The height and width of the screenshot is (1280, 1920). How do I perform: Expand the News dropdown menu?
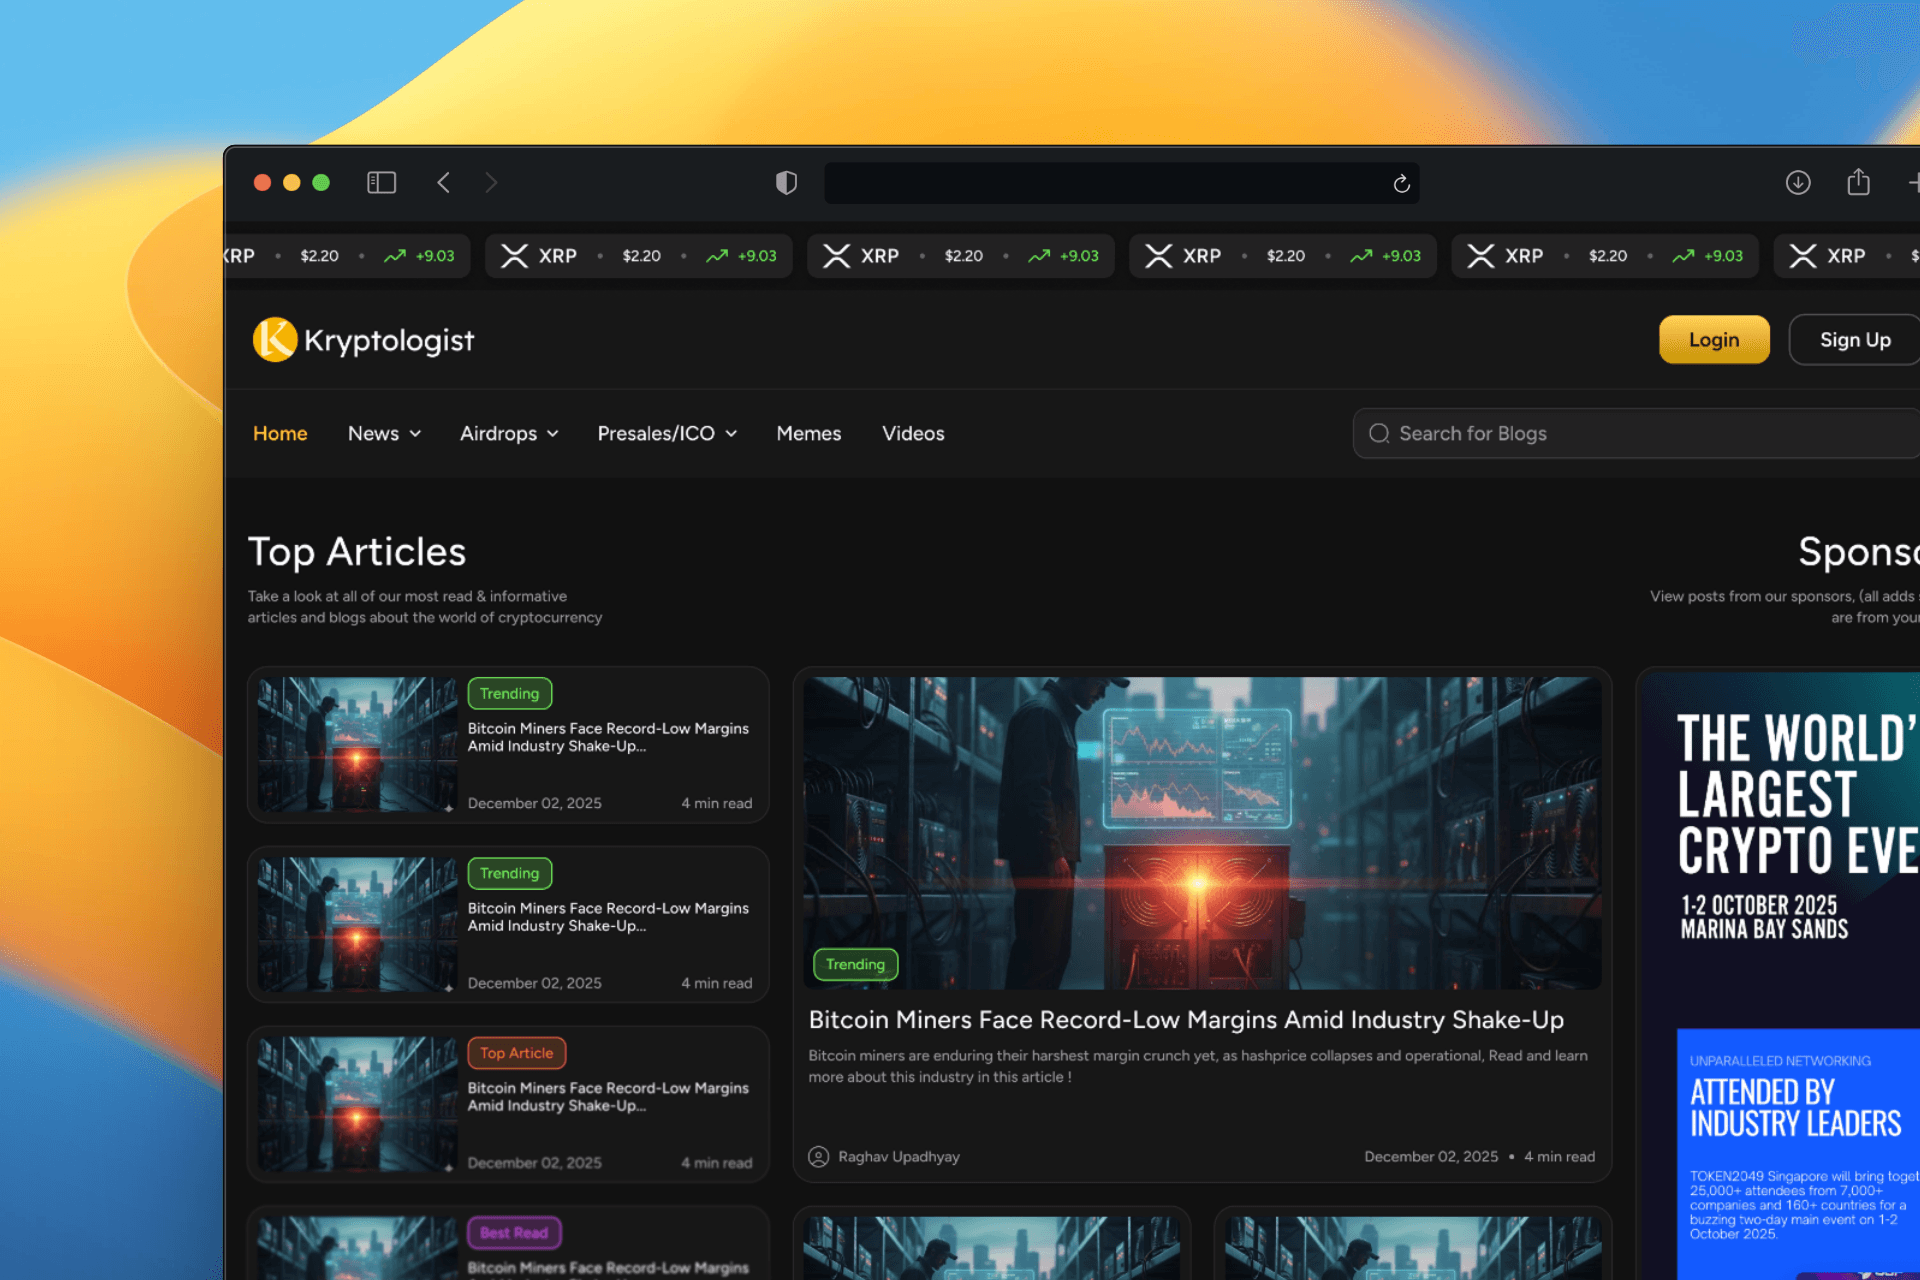[x=384, y=433]
